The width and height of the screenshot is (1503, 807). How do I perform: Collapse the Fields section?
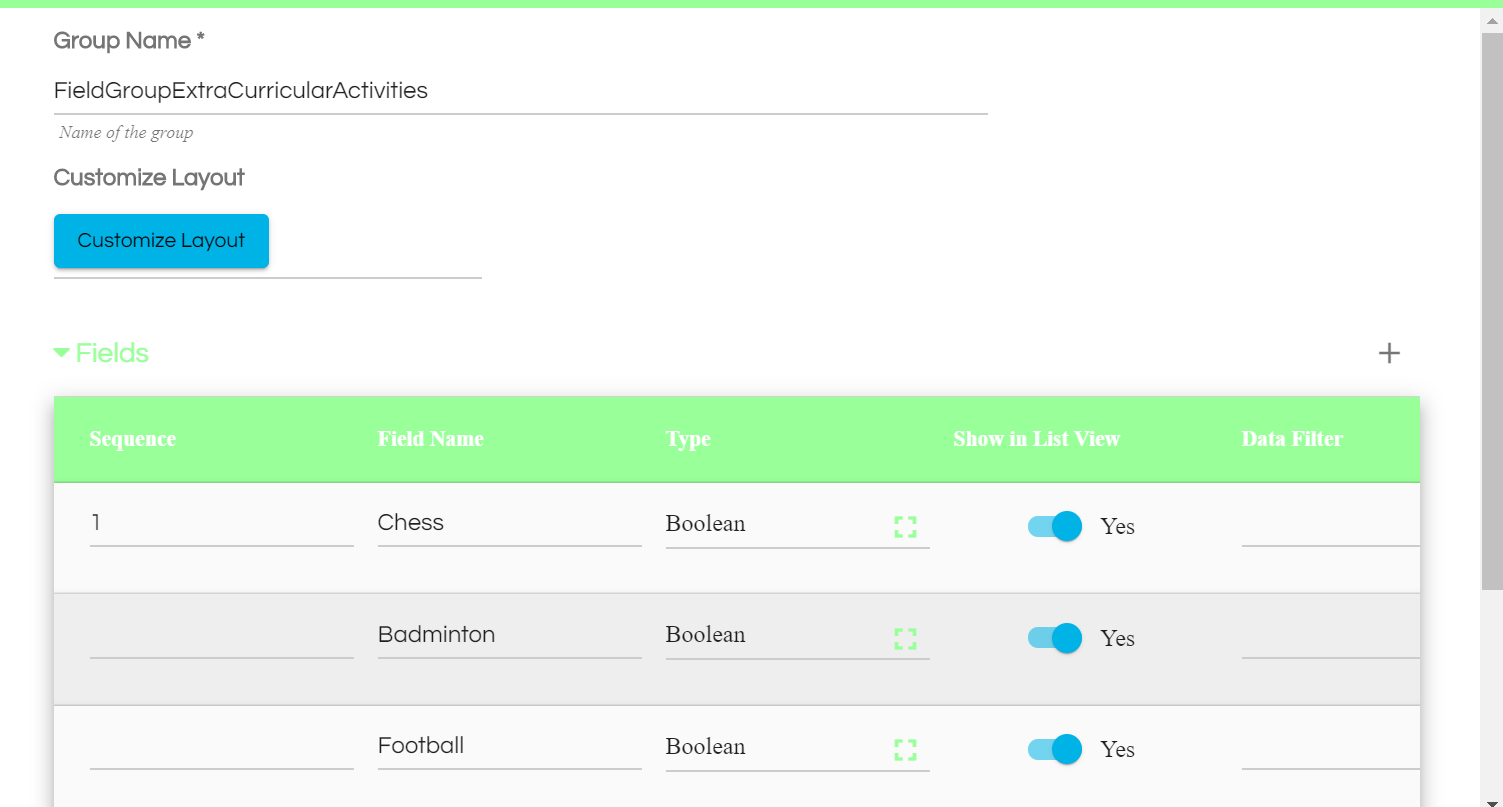[62, 353]
